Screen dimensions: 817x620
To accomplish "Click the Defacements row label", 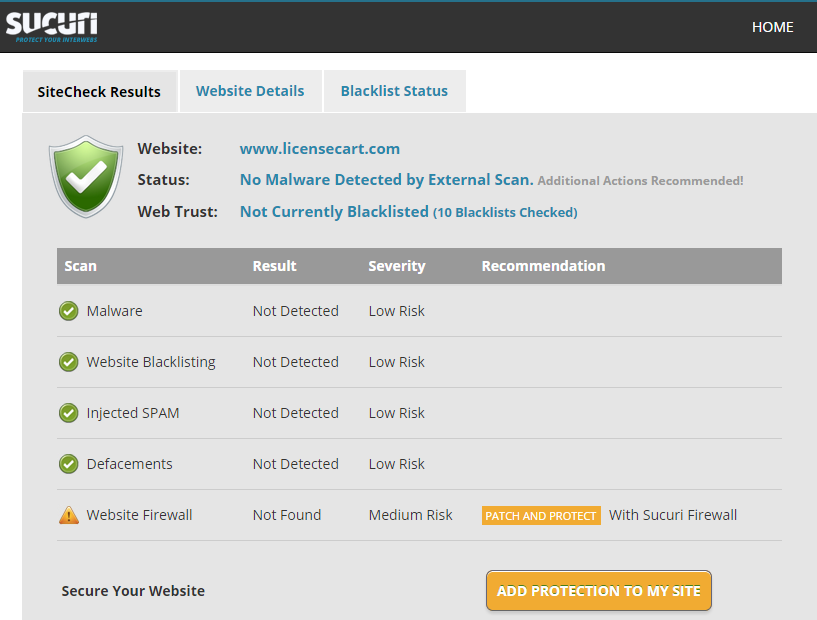I will click(x=129, y=464).
